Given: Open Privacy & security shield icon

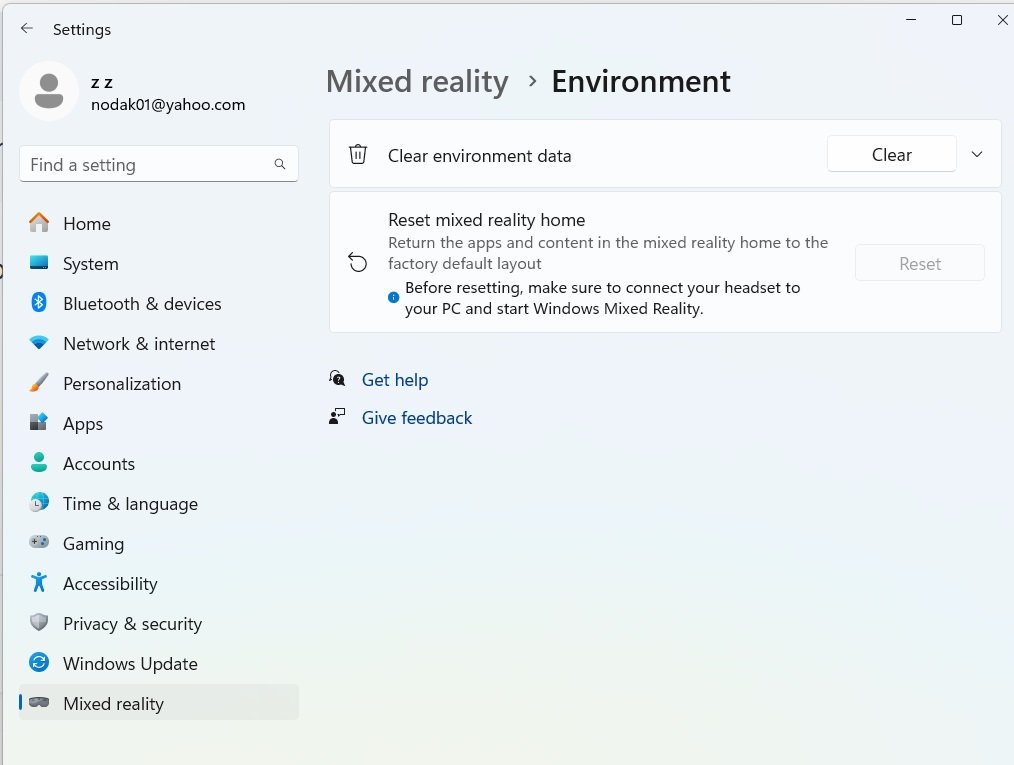Looking at the screenshot, I should pyautogui.click(x=39, y=623).
